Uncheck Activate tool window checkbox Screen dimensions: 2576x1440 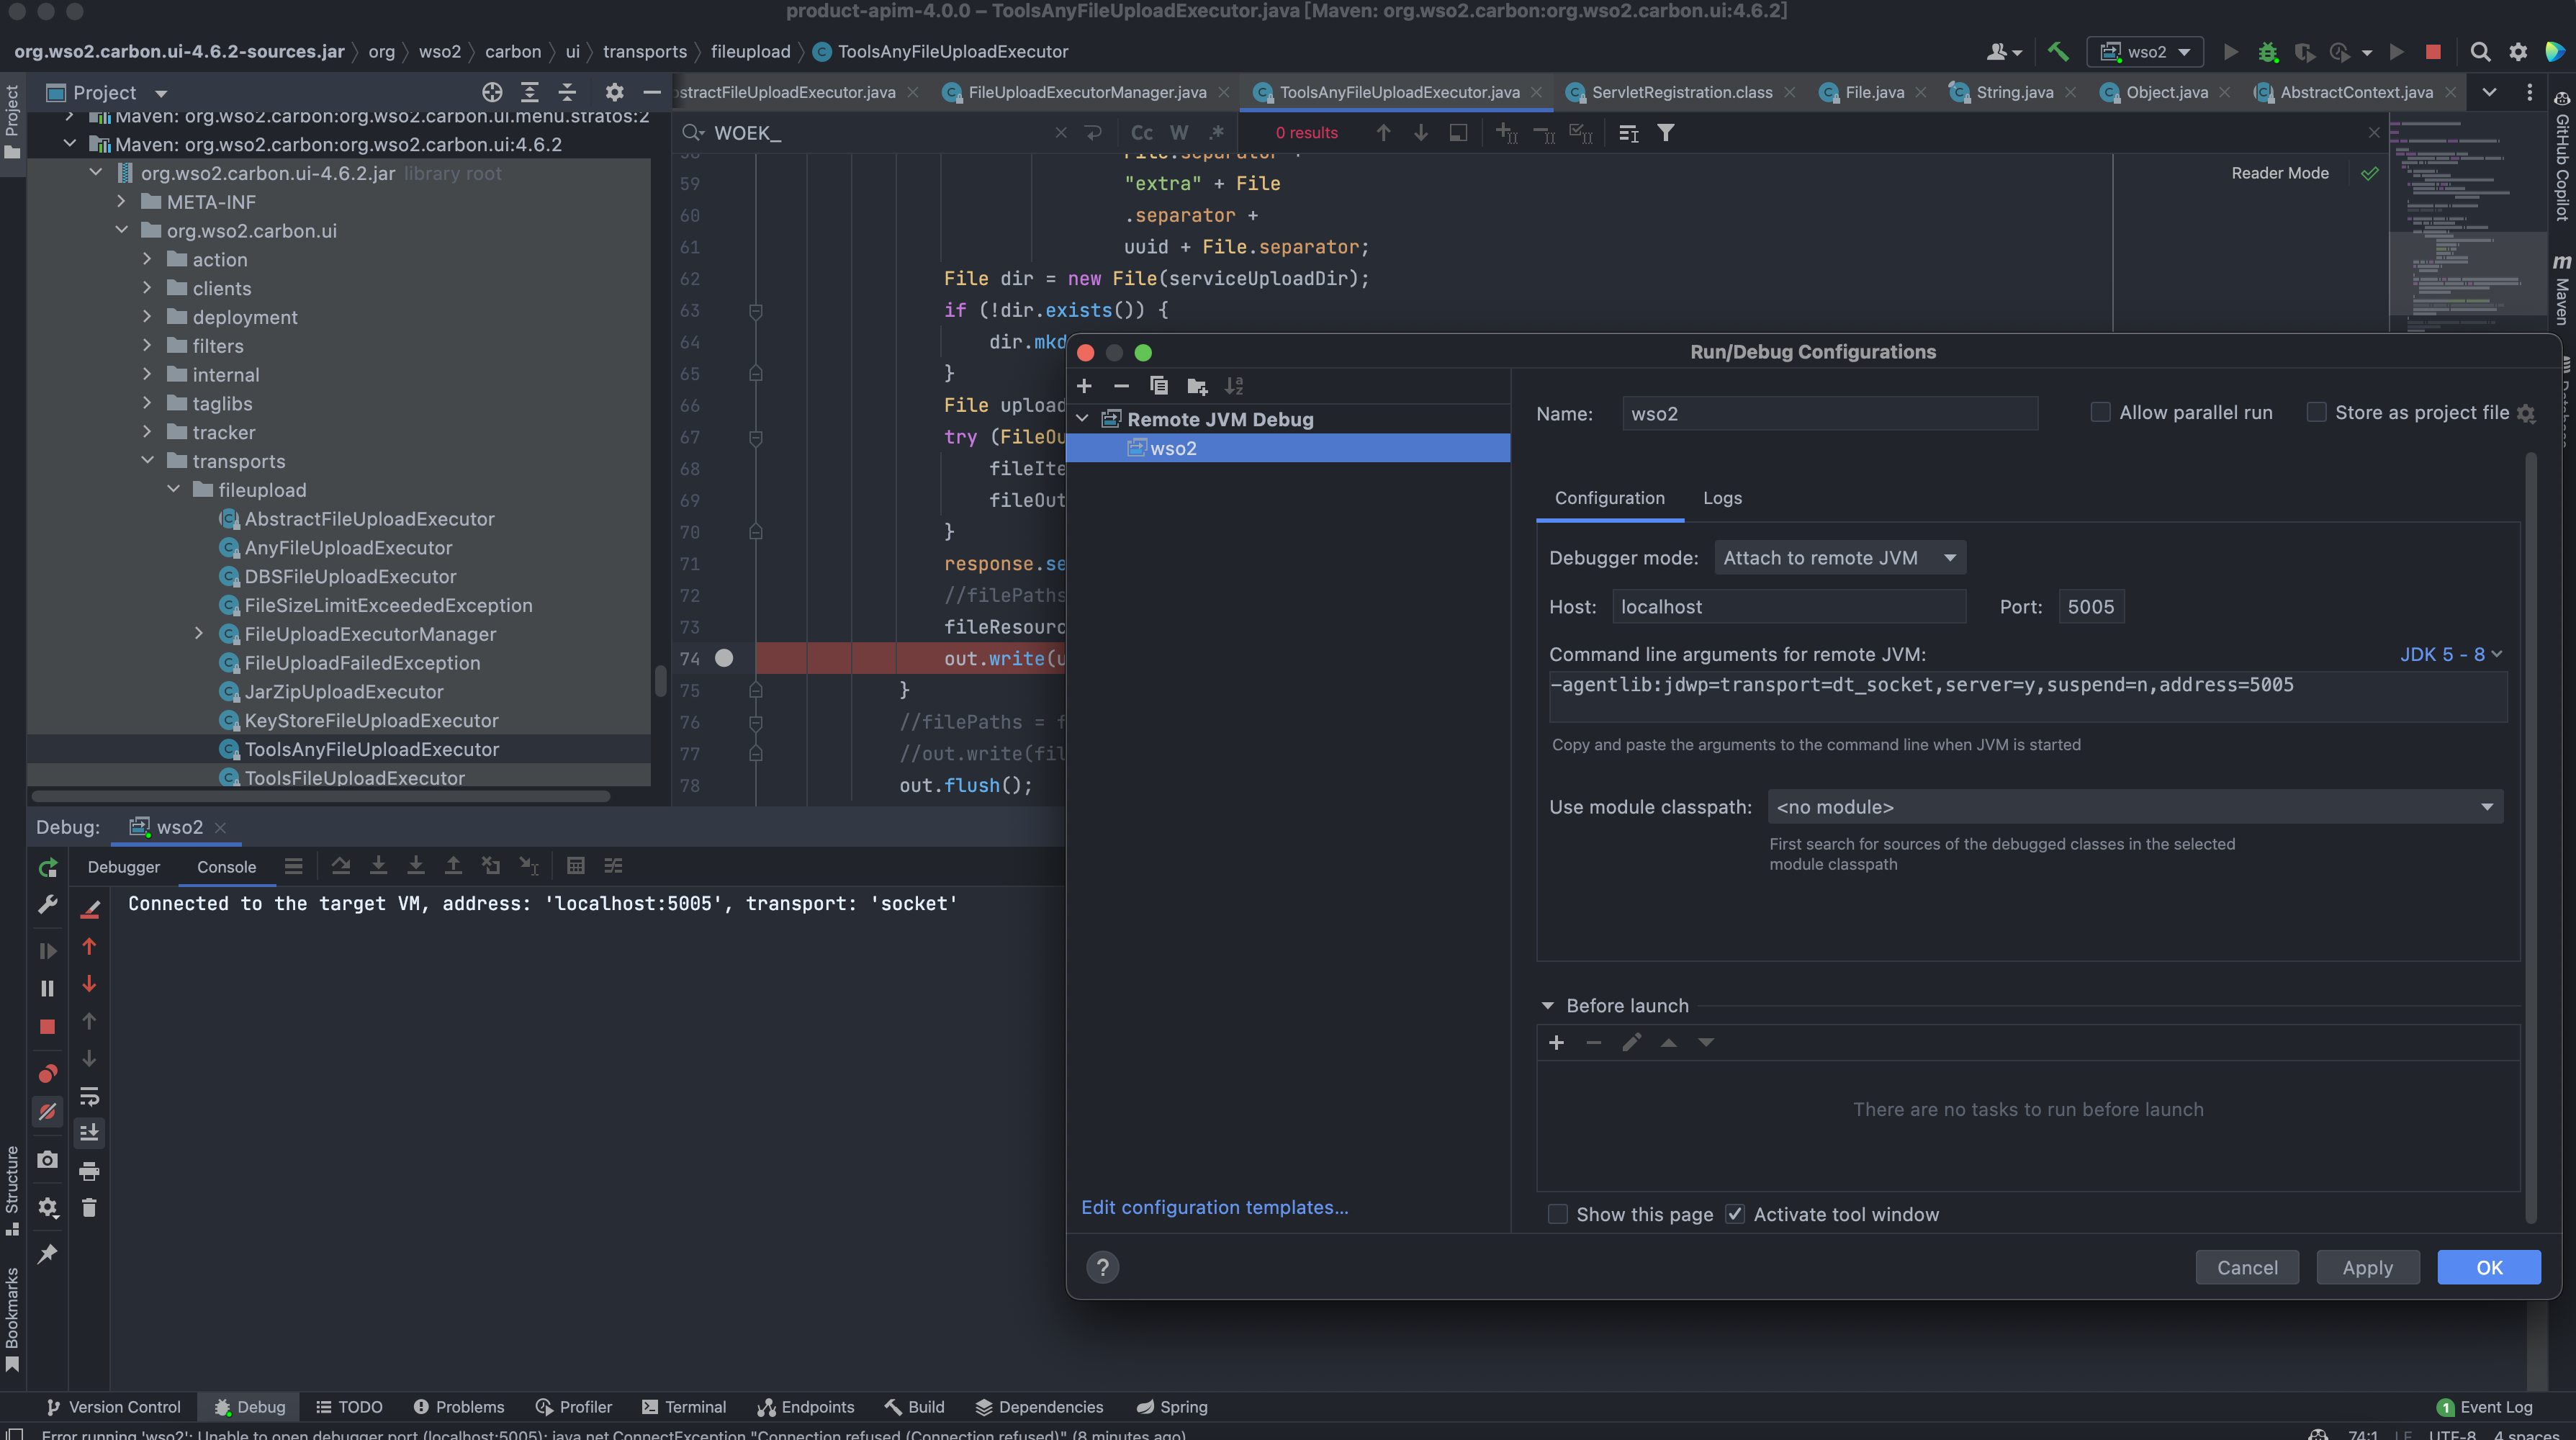pyautogui.click(x=1735, y=1214)
